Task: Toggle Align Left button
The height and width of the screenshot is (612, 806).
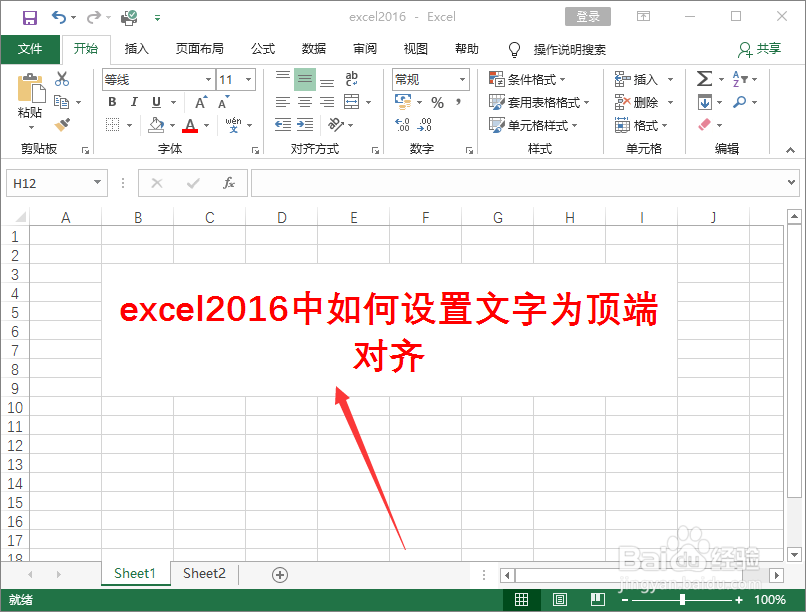Action: (x=283, y=102)
